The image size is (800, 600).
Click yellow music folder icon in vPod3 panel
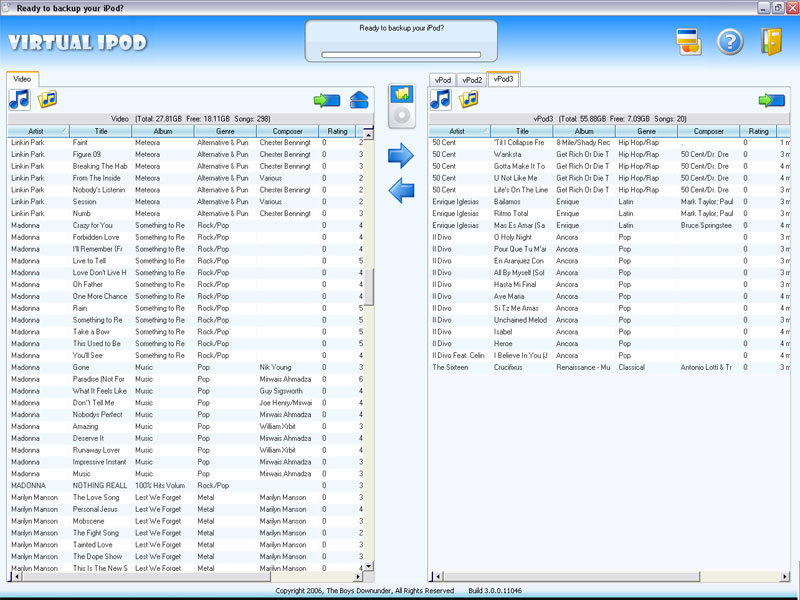coord(468,99)
